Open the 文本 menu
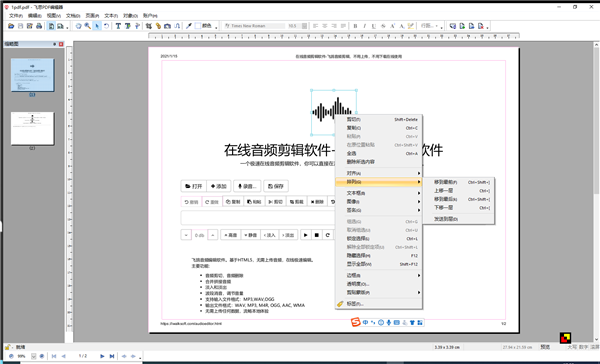Screen dimensions: 600x364 pyautogui.click(x=111, y=15)
